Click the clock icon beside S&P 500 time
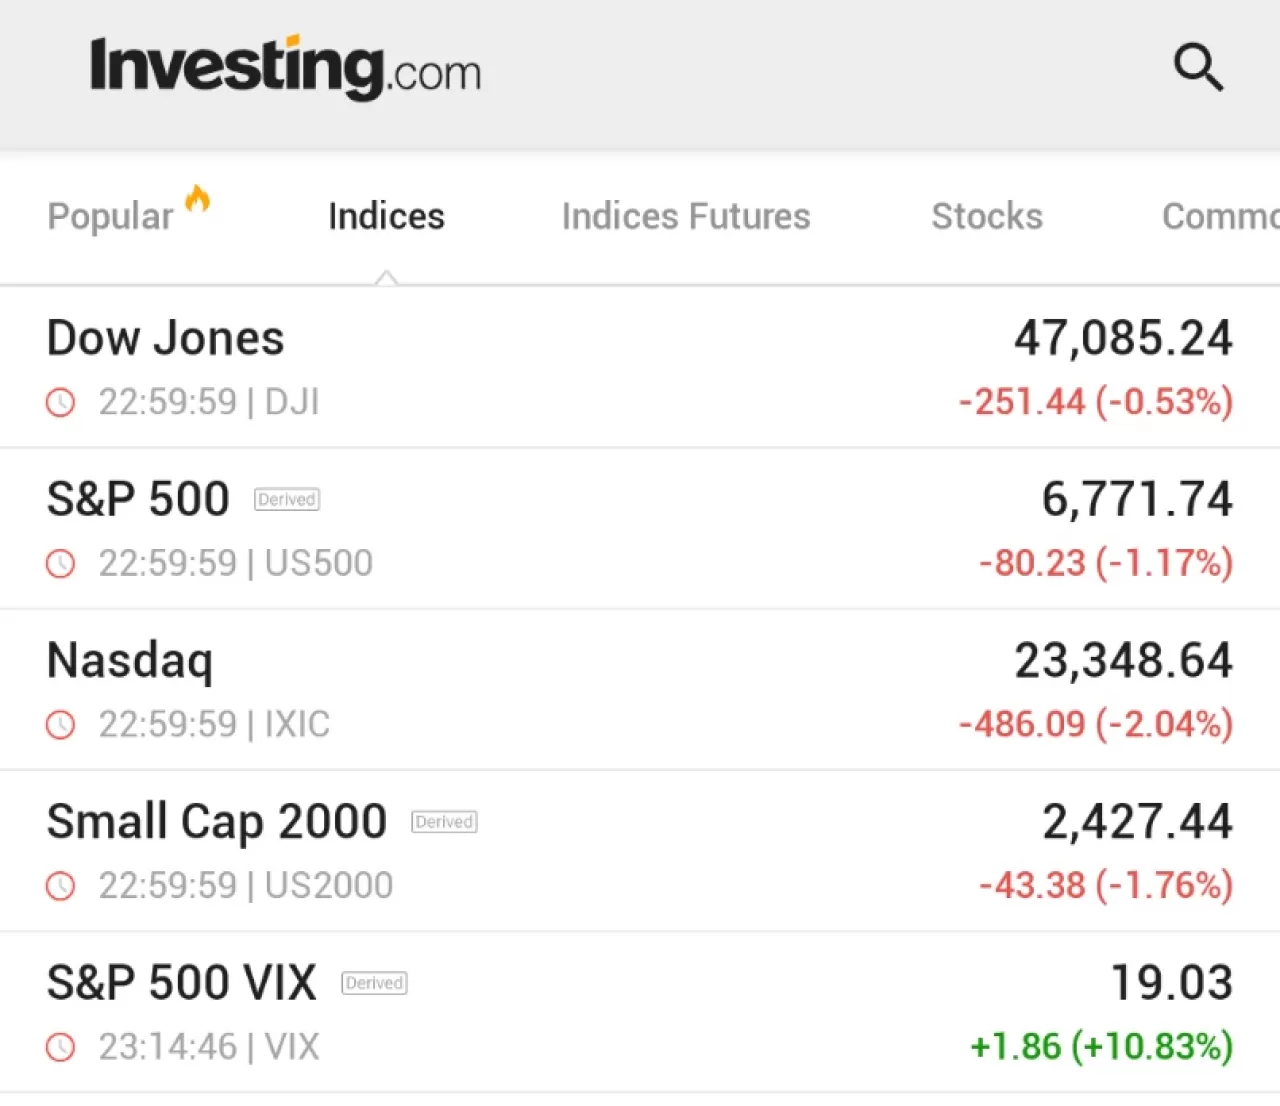The height and width of the screenshot is (1106, 1280). (61, 563)
